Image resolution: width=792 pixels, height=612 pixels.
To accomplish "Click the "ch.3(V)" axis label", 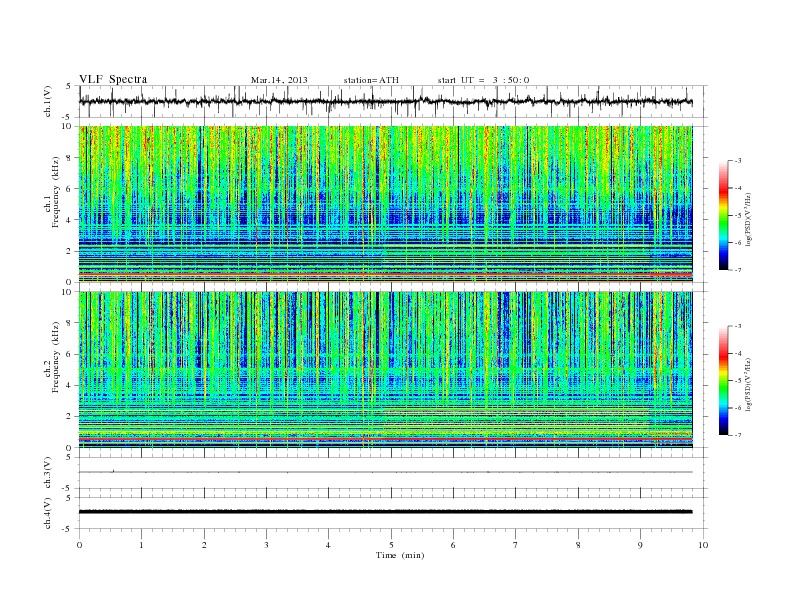I will (x=47, y=473).
